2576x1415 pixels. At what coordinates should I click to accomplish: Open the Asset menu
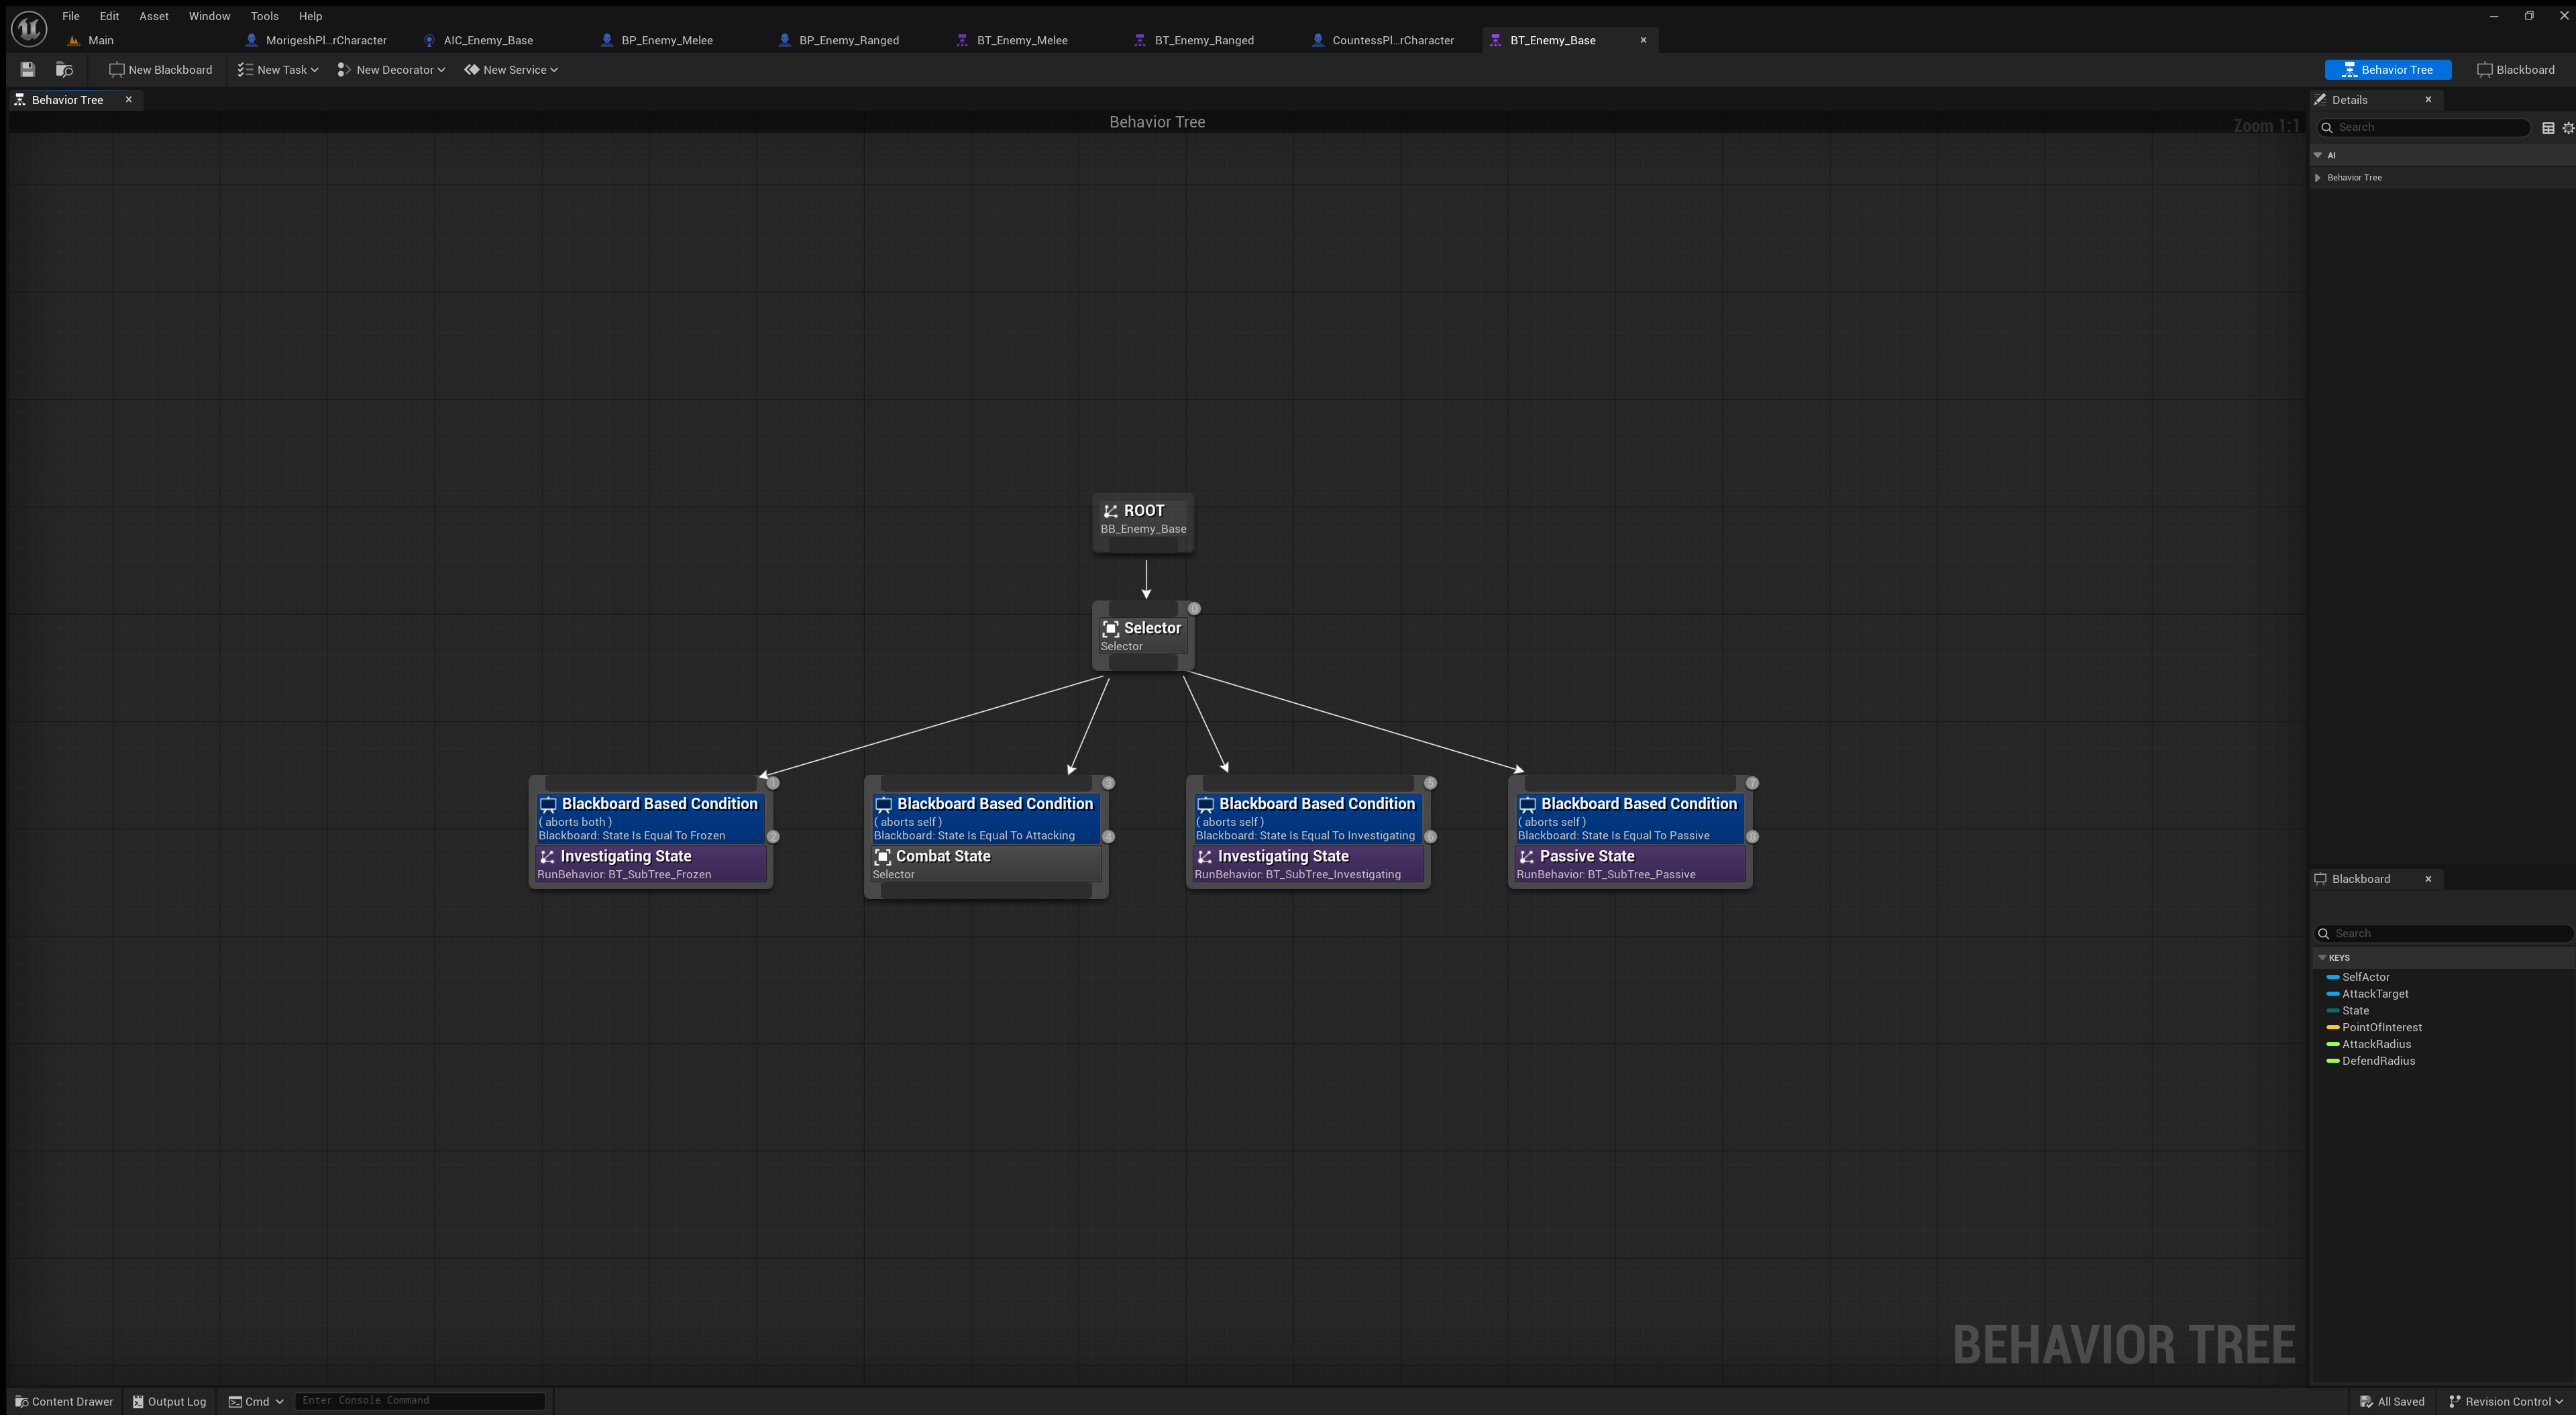(153, 16)
